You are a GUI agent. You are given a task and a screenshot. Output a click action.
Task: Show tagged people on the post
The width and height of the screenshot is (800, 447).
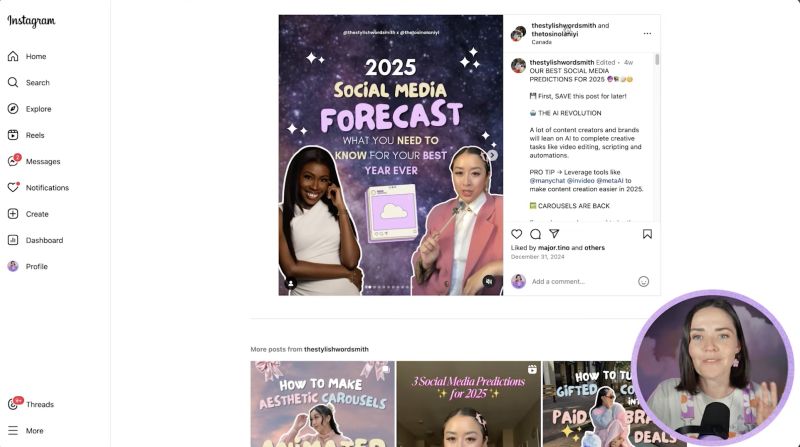[291, 283]
